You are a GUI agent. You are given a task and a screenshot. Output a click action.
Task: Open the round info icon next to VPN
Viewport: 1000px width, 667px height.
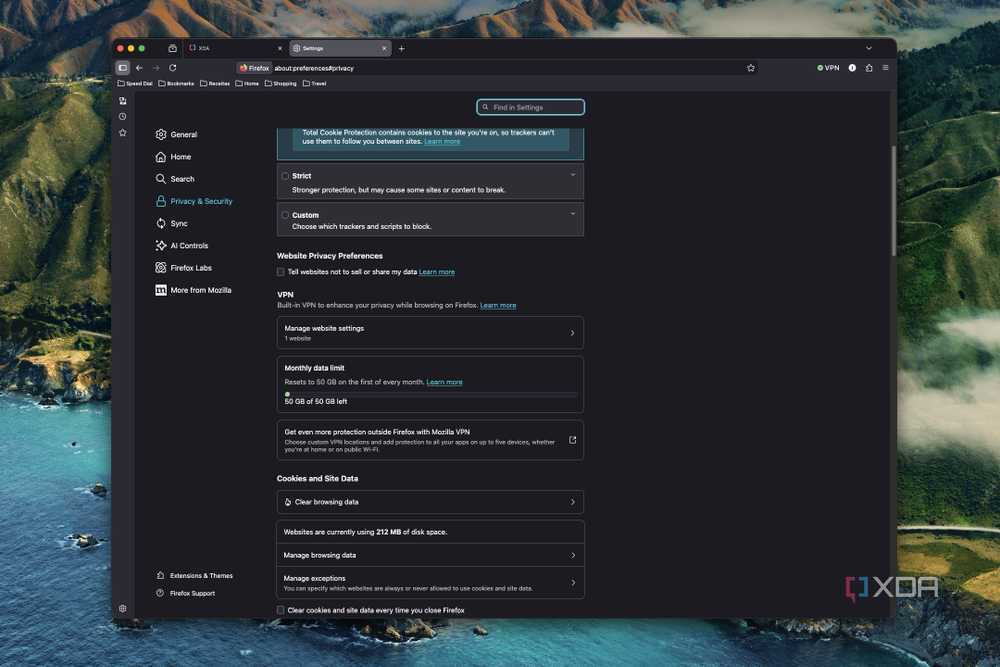point(852,68)
